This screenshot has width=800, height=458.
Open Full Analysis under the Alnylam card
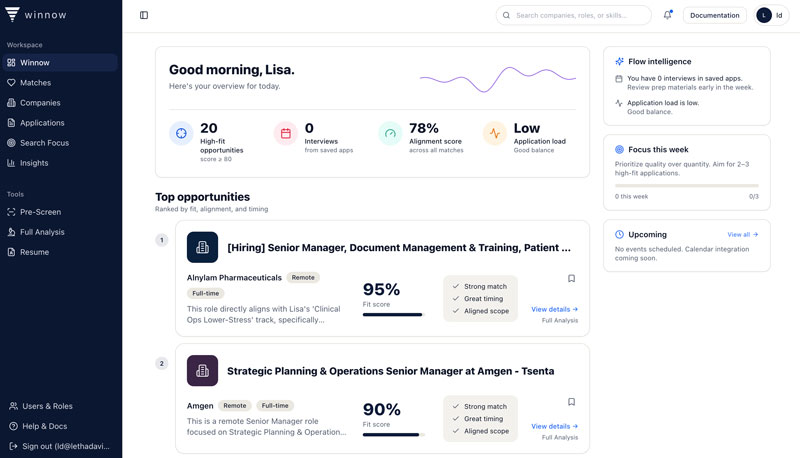(560, 320)
